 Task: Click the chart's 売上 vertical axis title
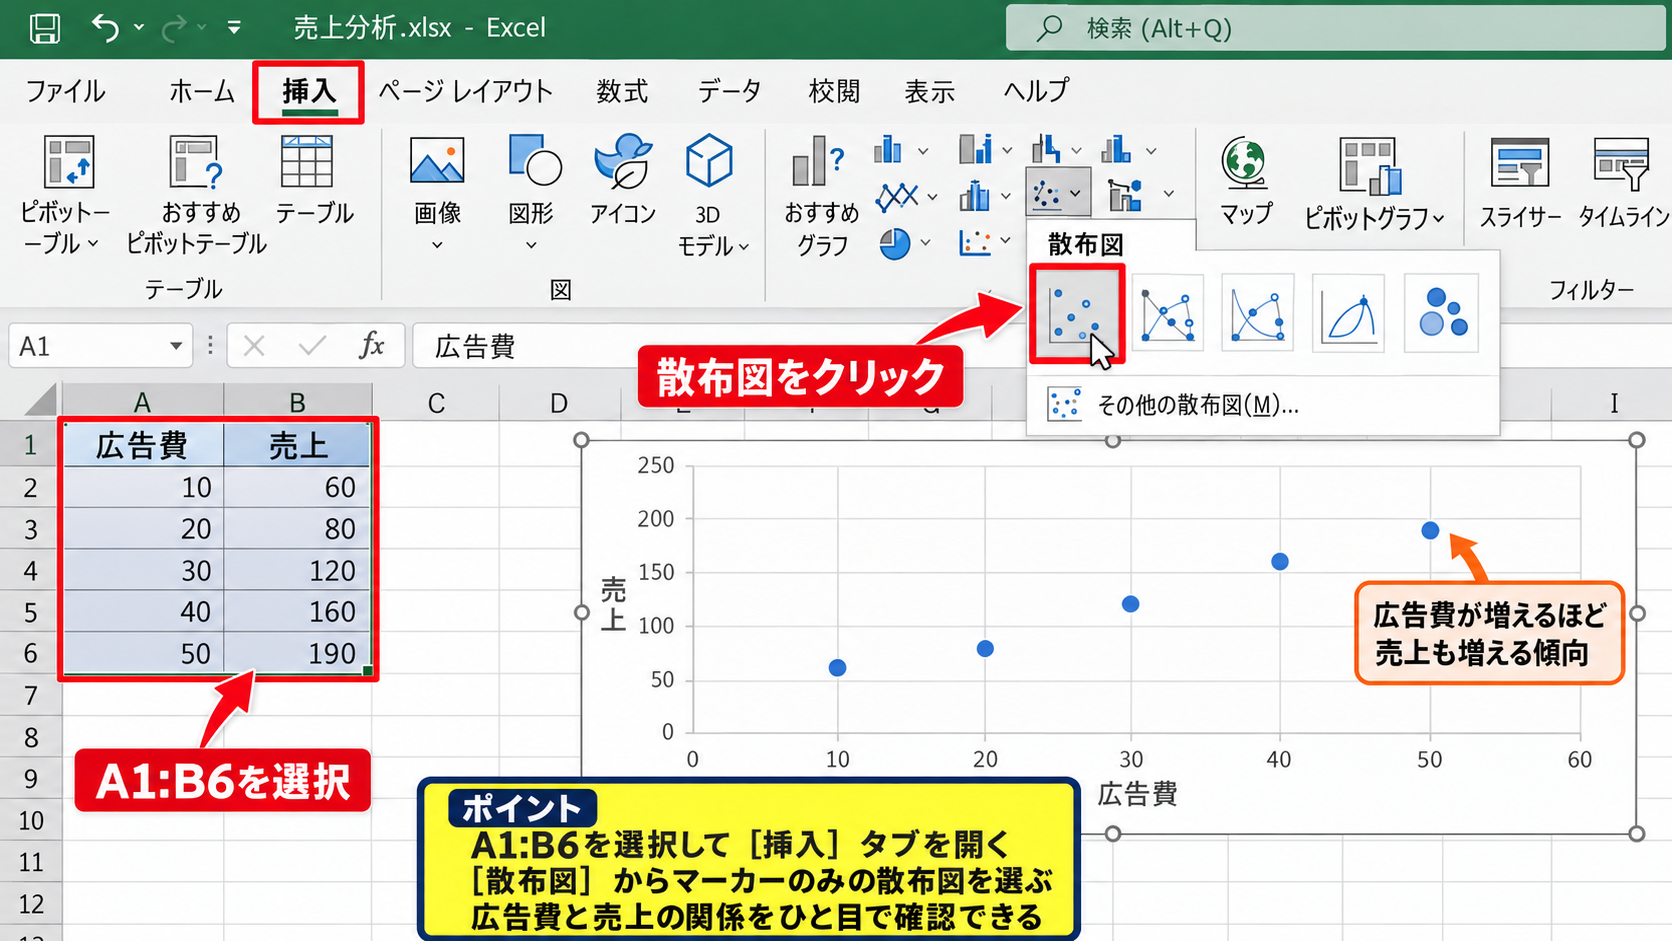click(612, 603)
